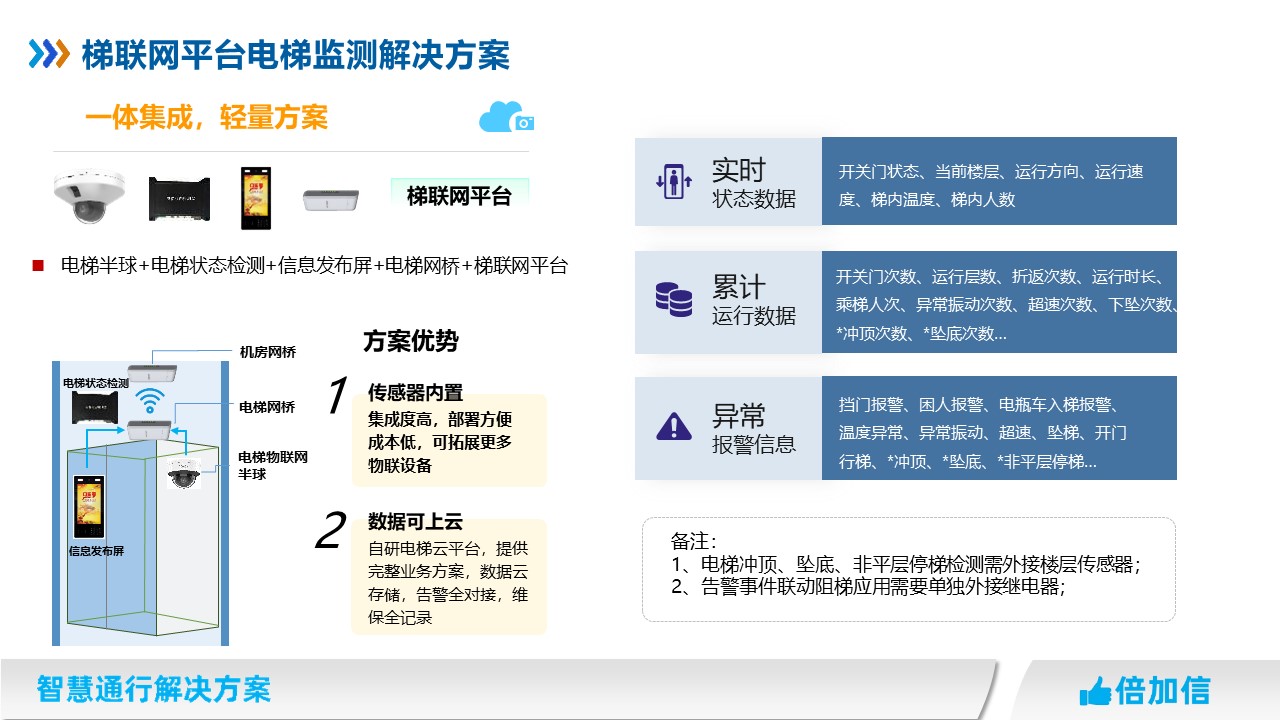Screen dimensions: 1280x720
Task: Click the blue panel starting with 开关门状态
Action: (x=998, y=181)
